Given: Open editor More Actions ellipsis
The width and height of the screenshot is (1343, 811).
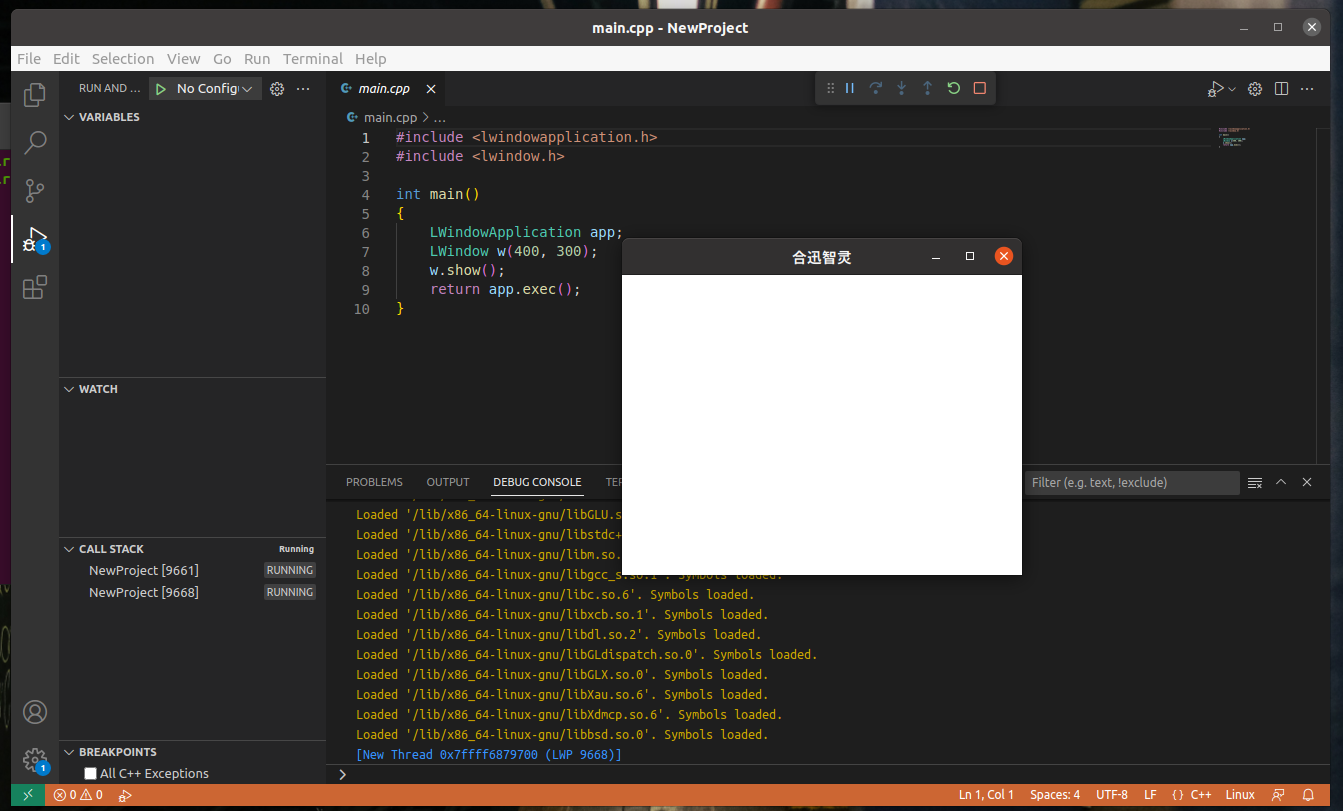Looking at the screenshot, I should (1308, 89).
